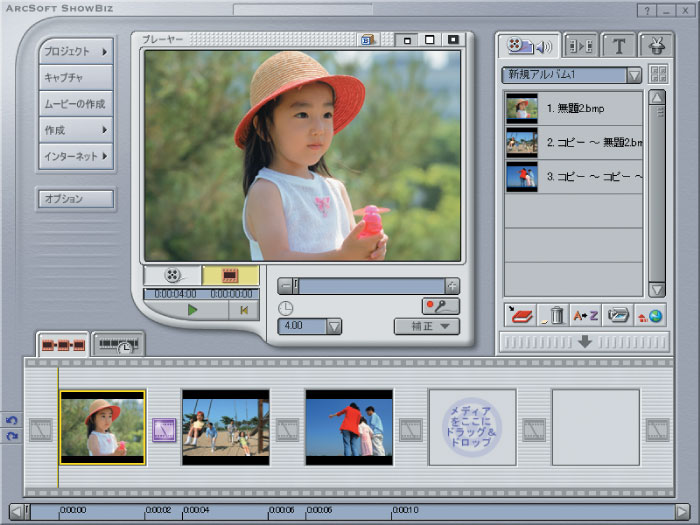Open the 新規アルバム1 album dropdown
Viewport: 700px width, 525px height.
point(633,75)
